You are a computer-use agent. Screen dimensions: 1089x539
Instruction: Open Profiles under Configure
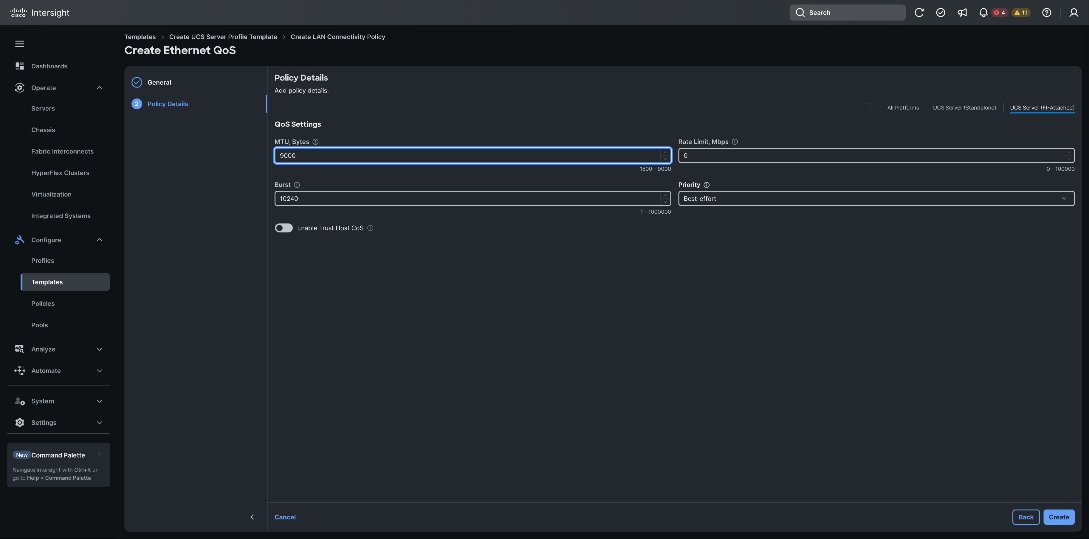(x=43, y=261)
